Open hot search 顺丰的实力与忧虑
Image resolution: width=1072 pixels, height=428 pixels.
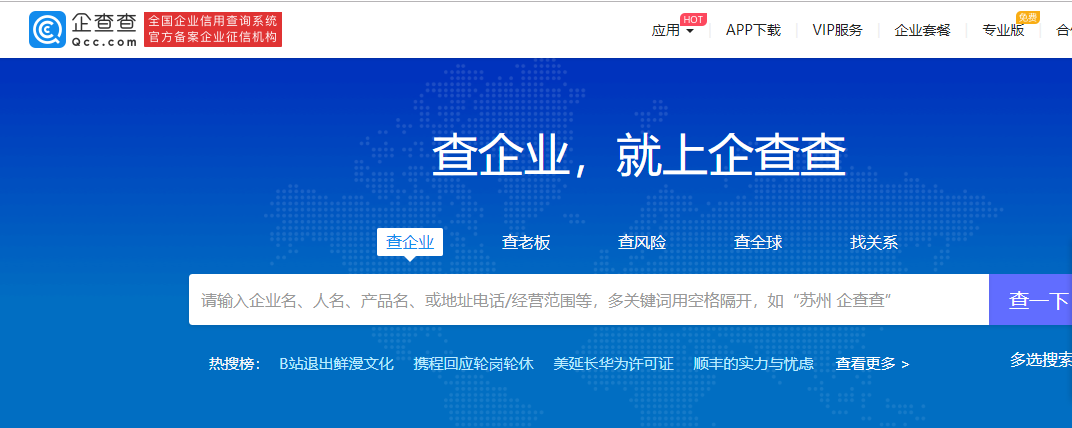pos(753,364)
